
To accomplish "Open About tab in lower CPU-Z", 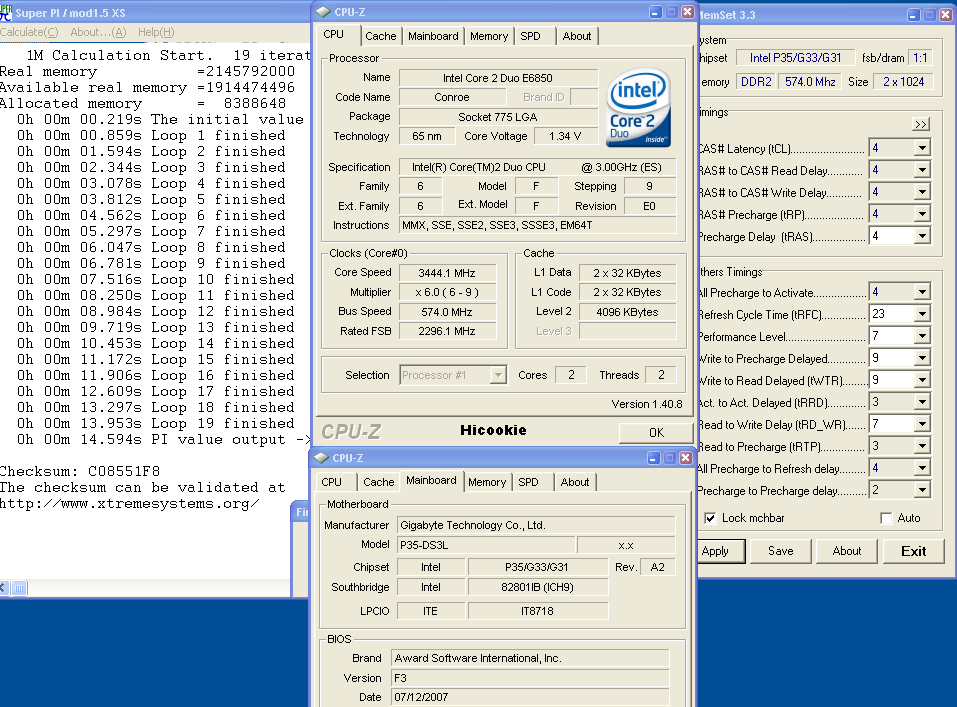I will [x=575, y=482].
